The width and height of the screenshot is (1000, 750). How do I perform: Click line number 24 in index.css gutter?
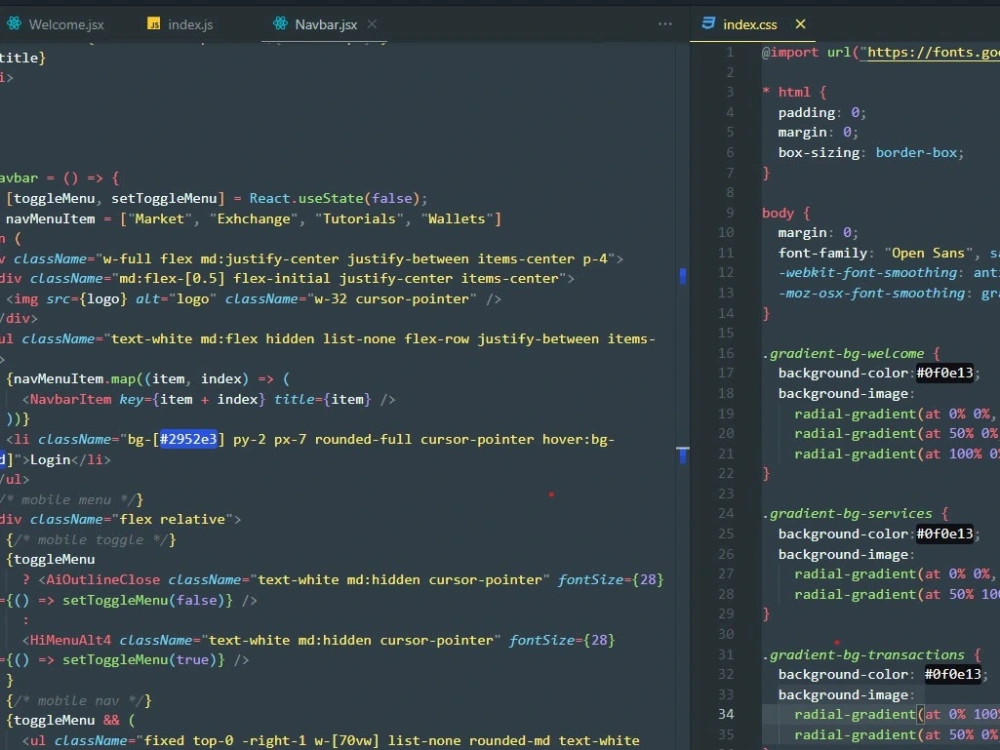pyautogui.click(x=726, y=513)
